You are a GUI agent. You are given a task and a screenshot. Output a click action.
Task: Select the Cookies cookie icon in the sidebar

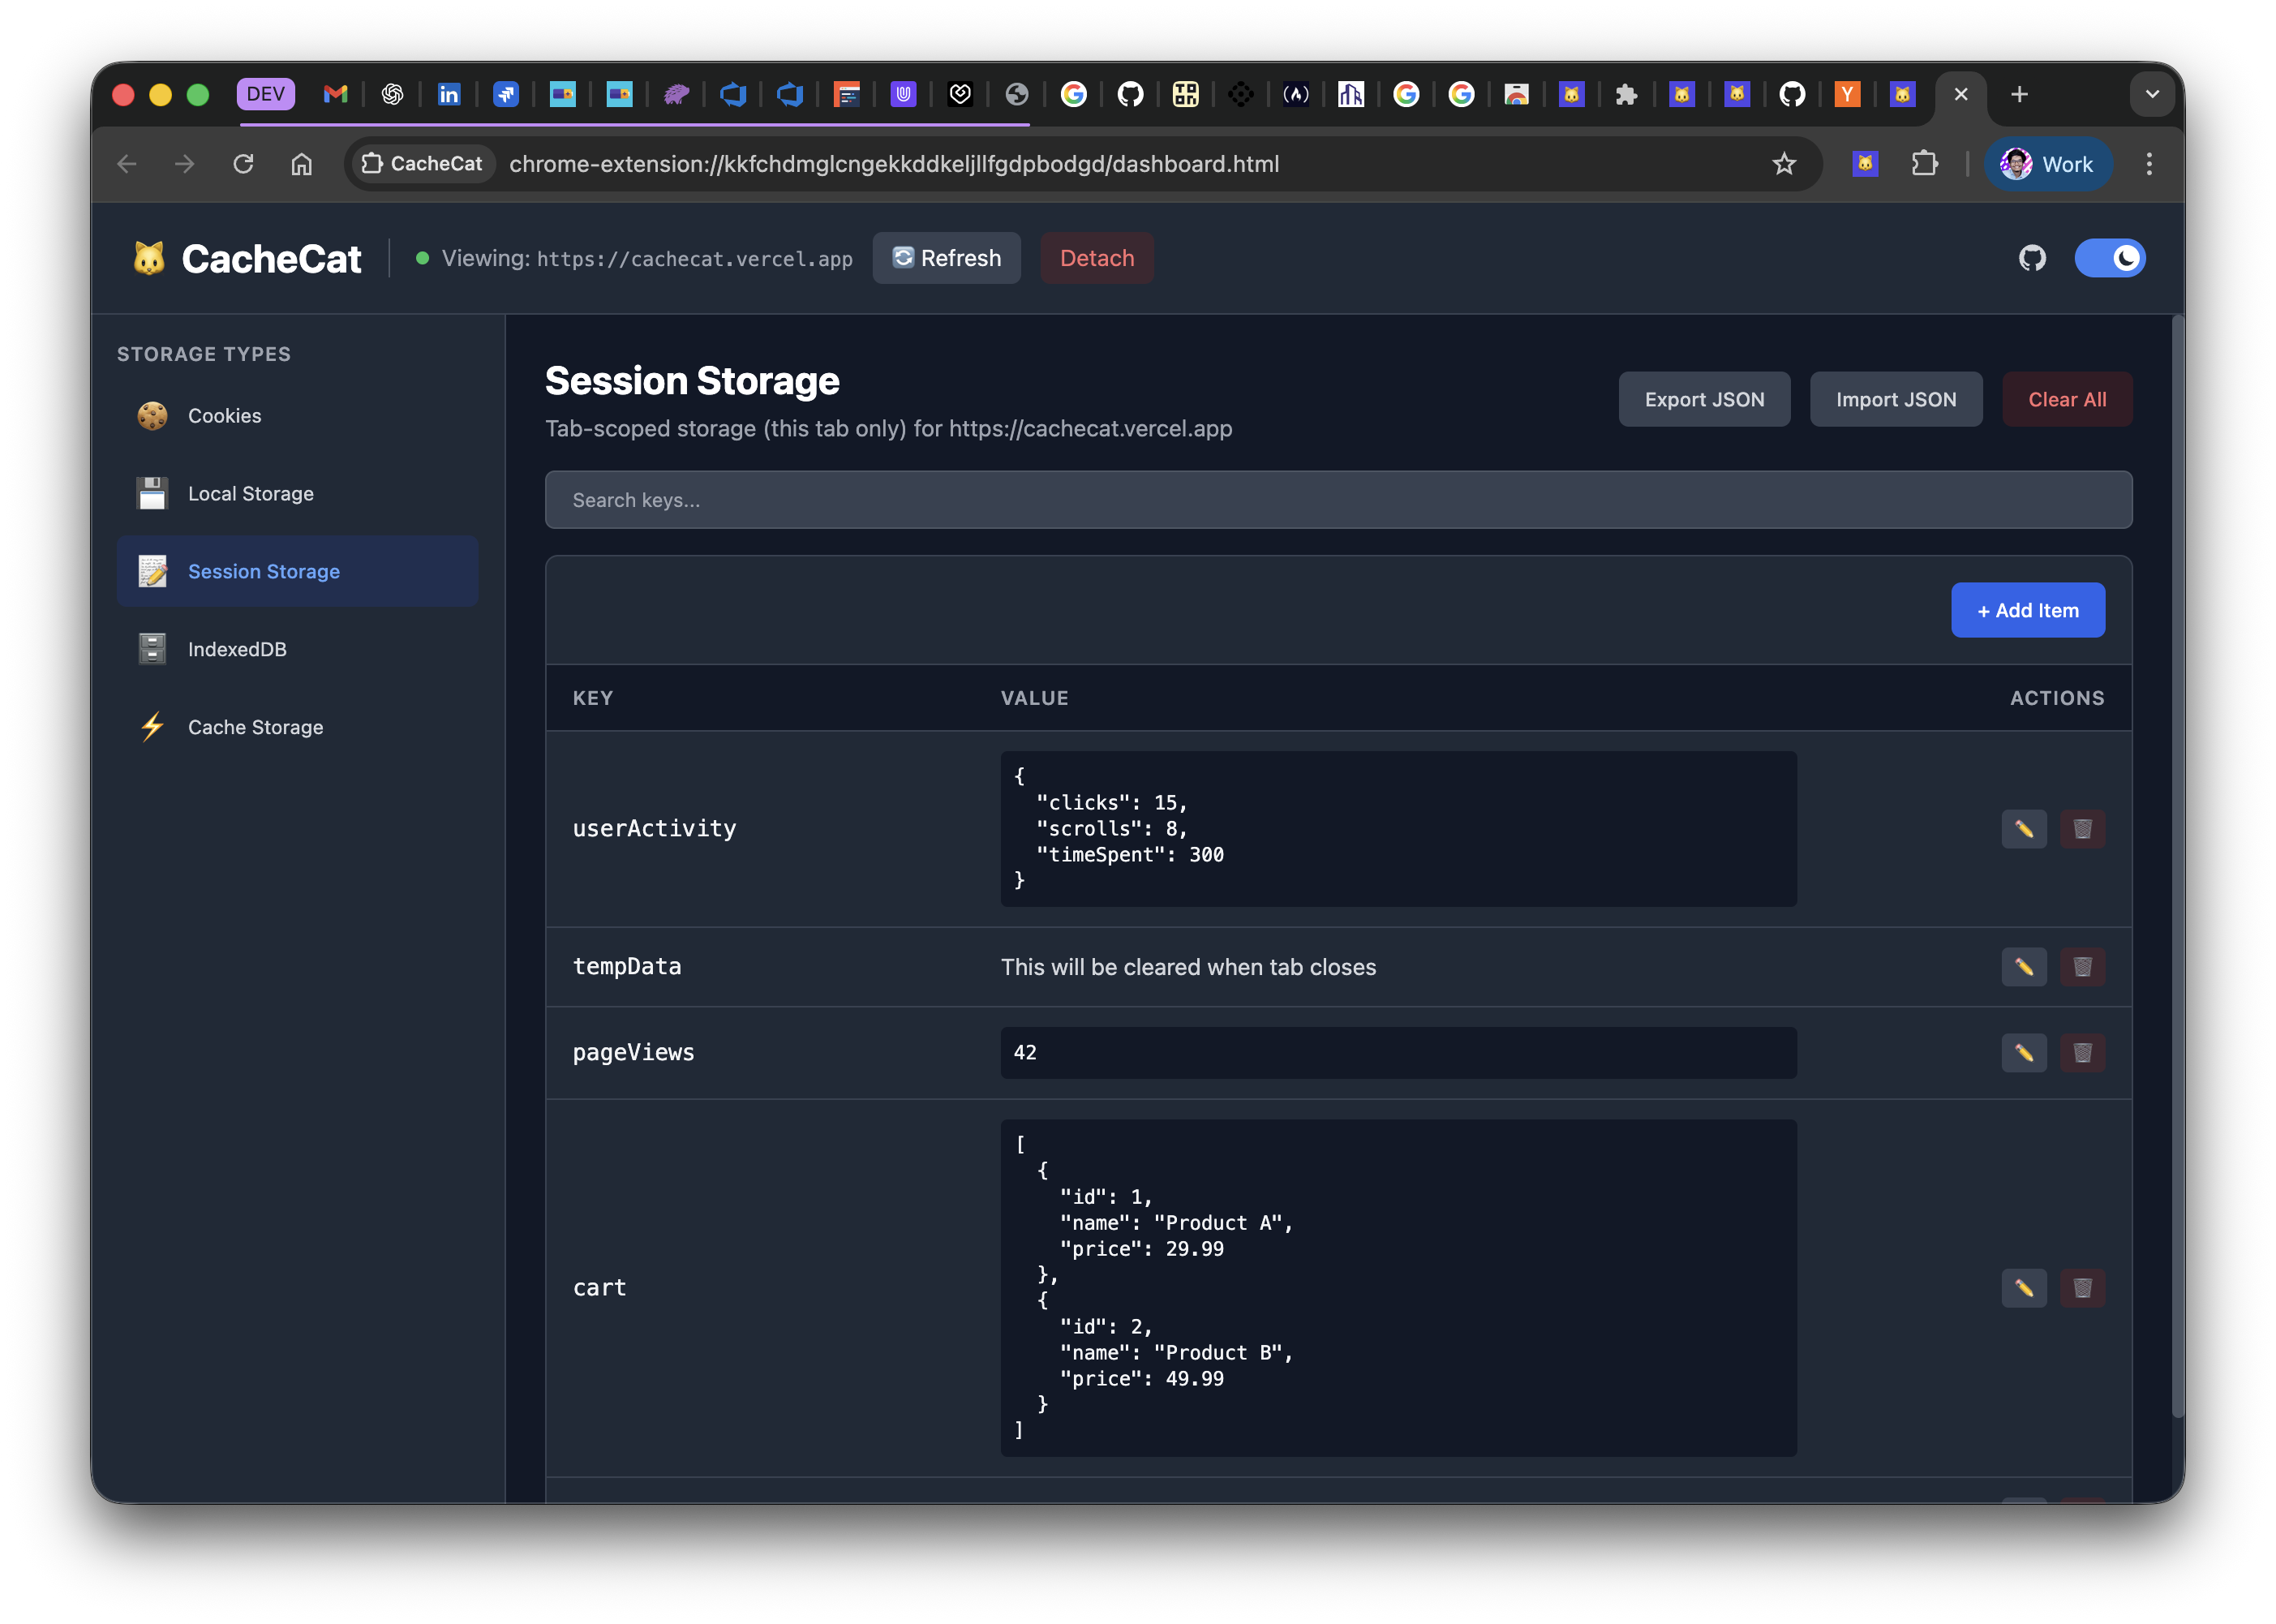click(x=152, y=416)
